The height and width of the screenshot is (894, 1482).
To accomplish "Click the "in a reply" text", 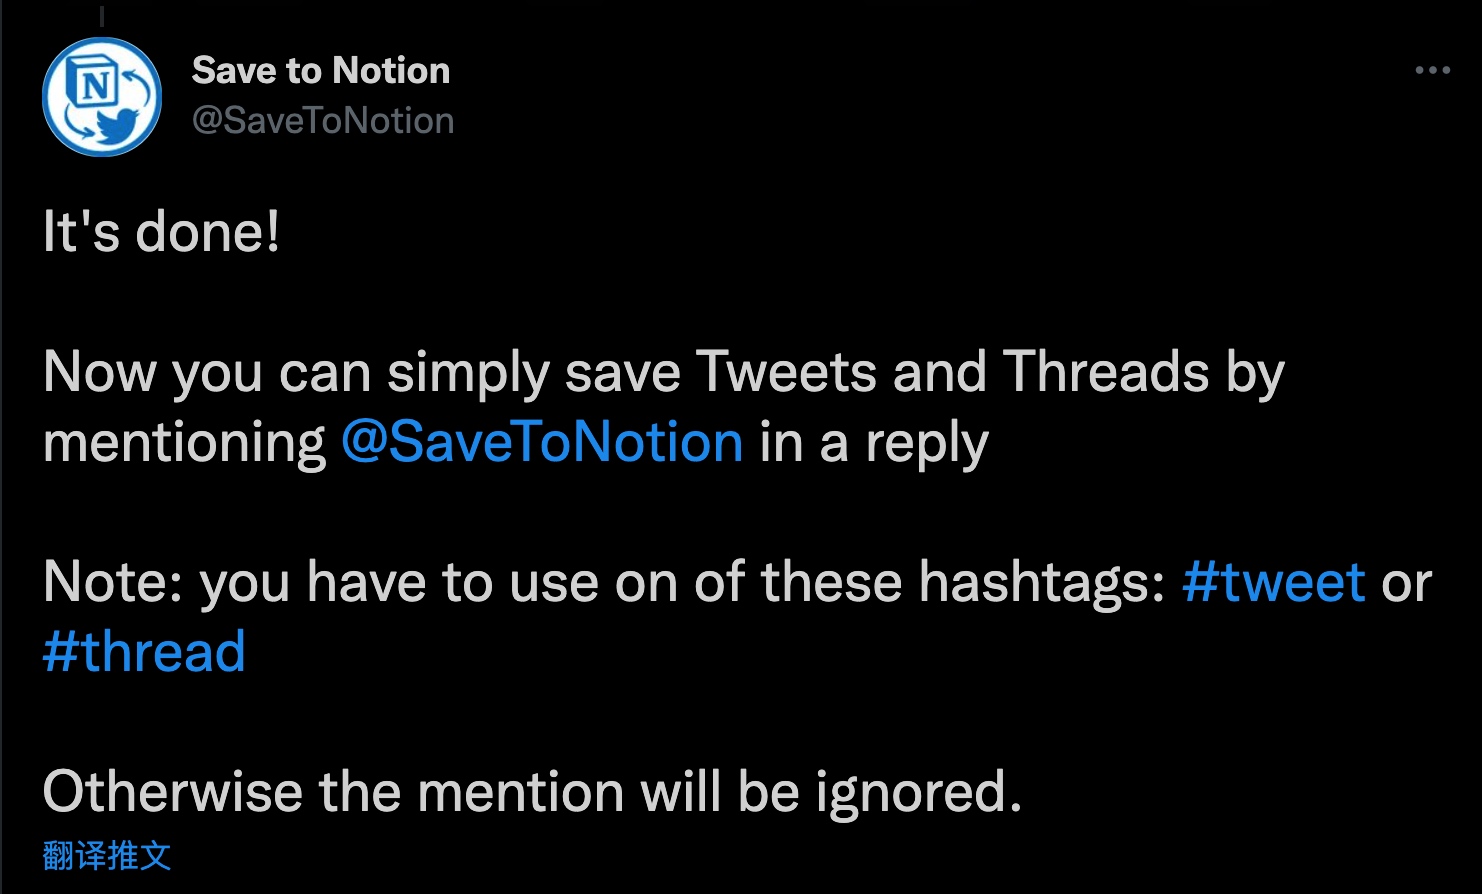I will (873, 443).
